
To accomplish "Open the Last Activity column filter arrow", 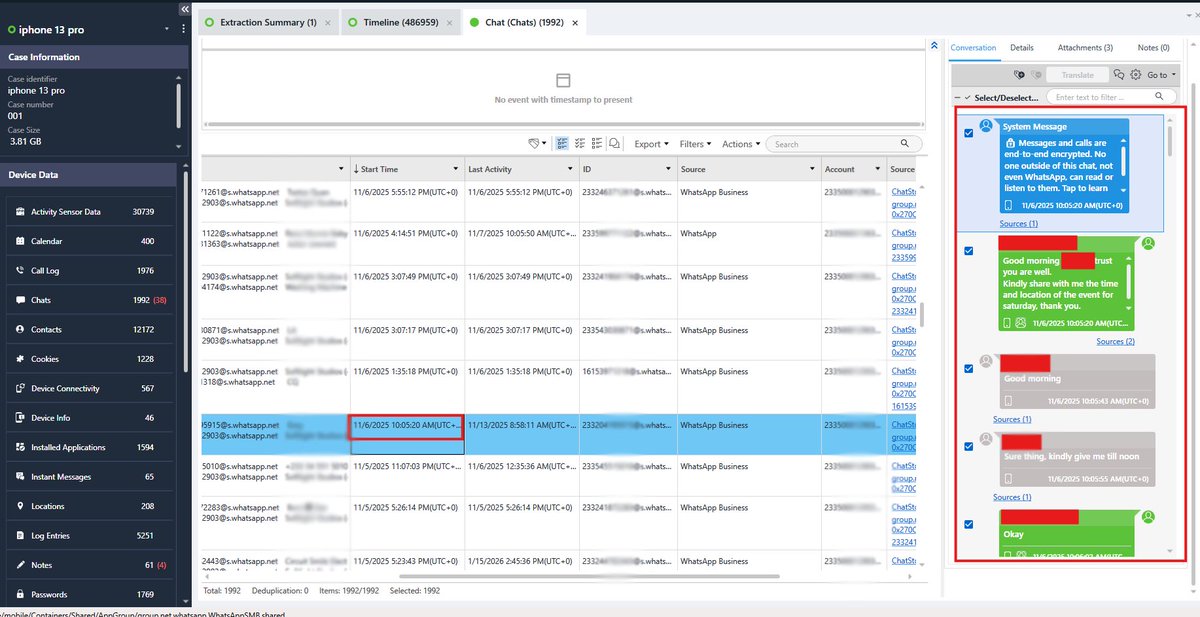I will 571,169.
